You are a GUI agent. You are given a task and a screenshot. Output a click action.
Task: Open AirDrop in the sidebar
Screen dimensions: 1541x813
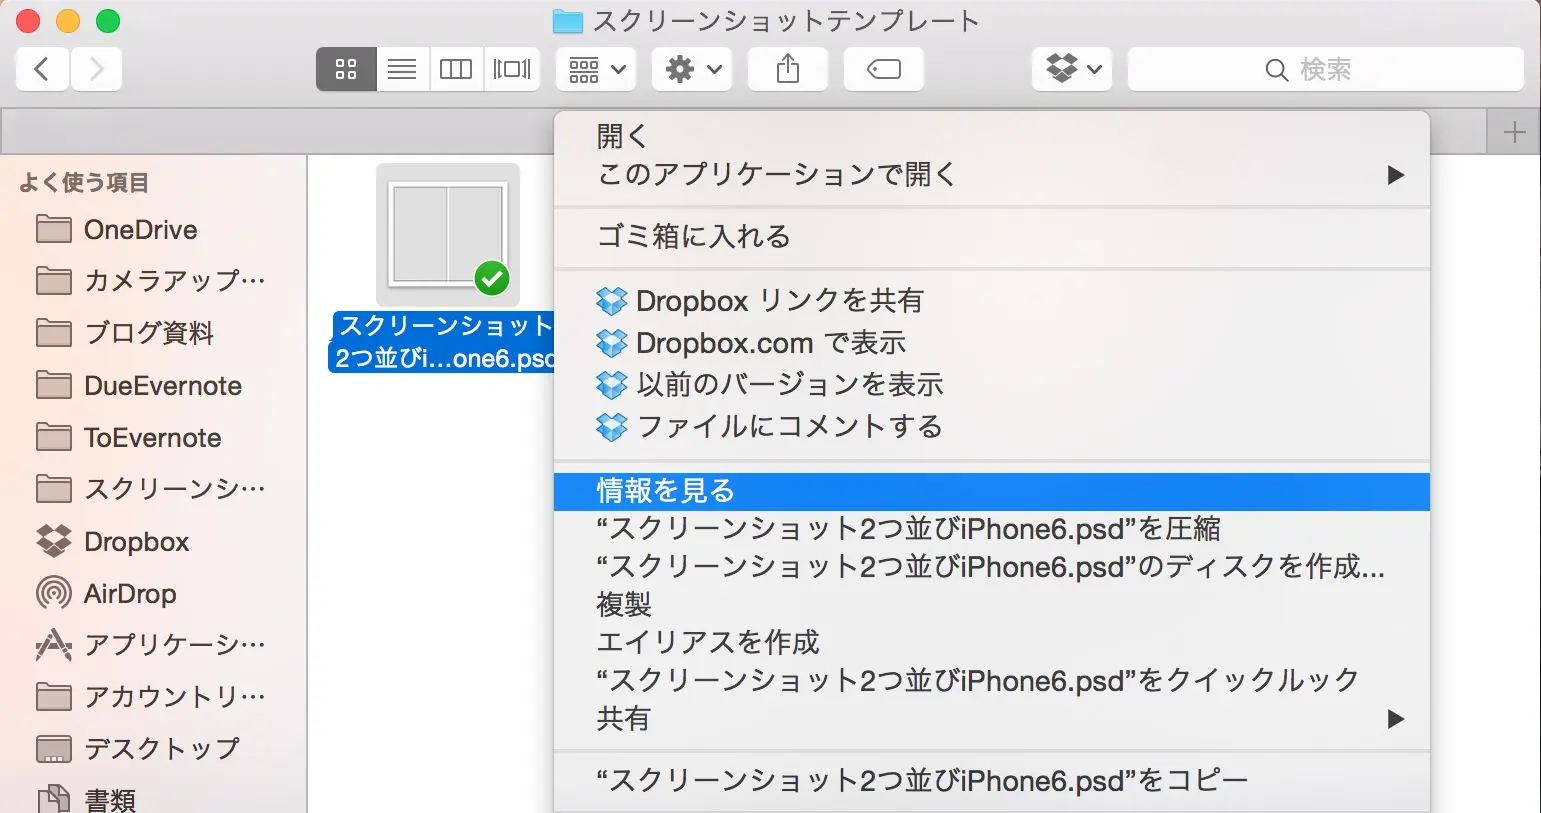(130, 594)
